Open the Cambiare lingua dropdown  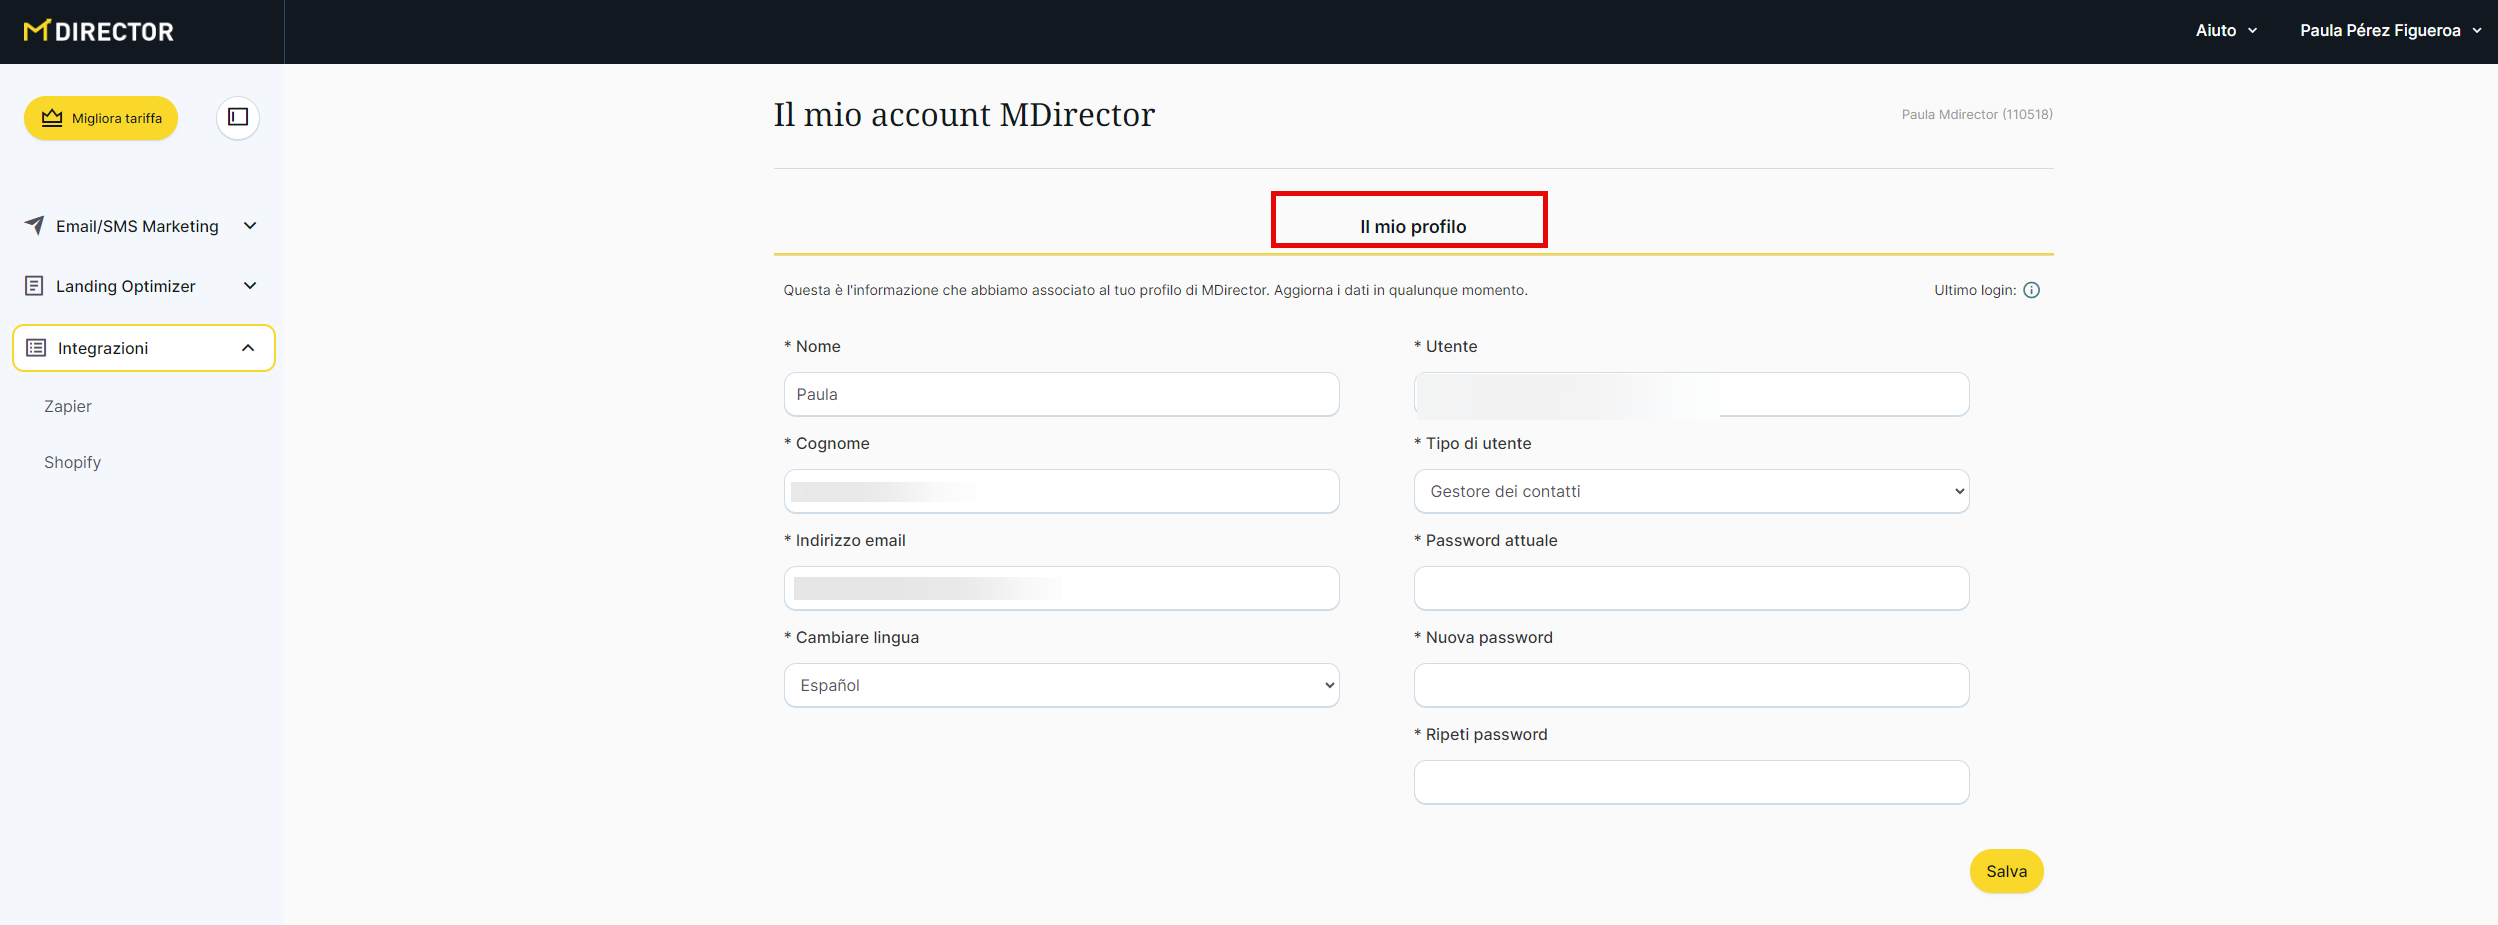(x=1061, y=686)
